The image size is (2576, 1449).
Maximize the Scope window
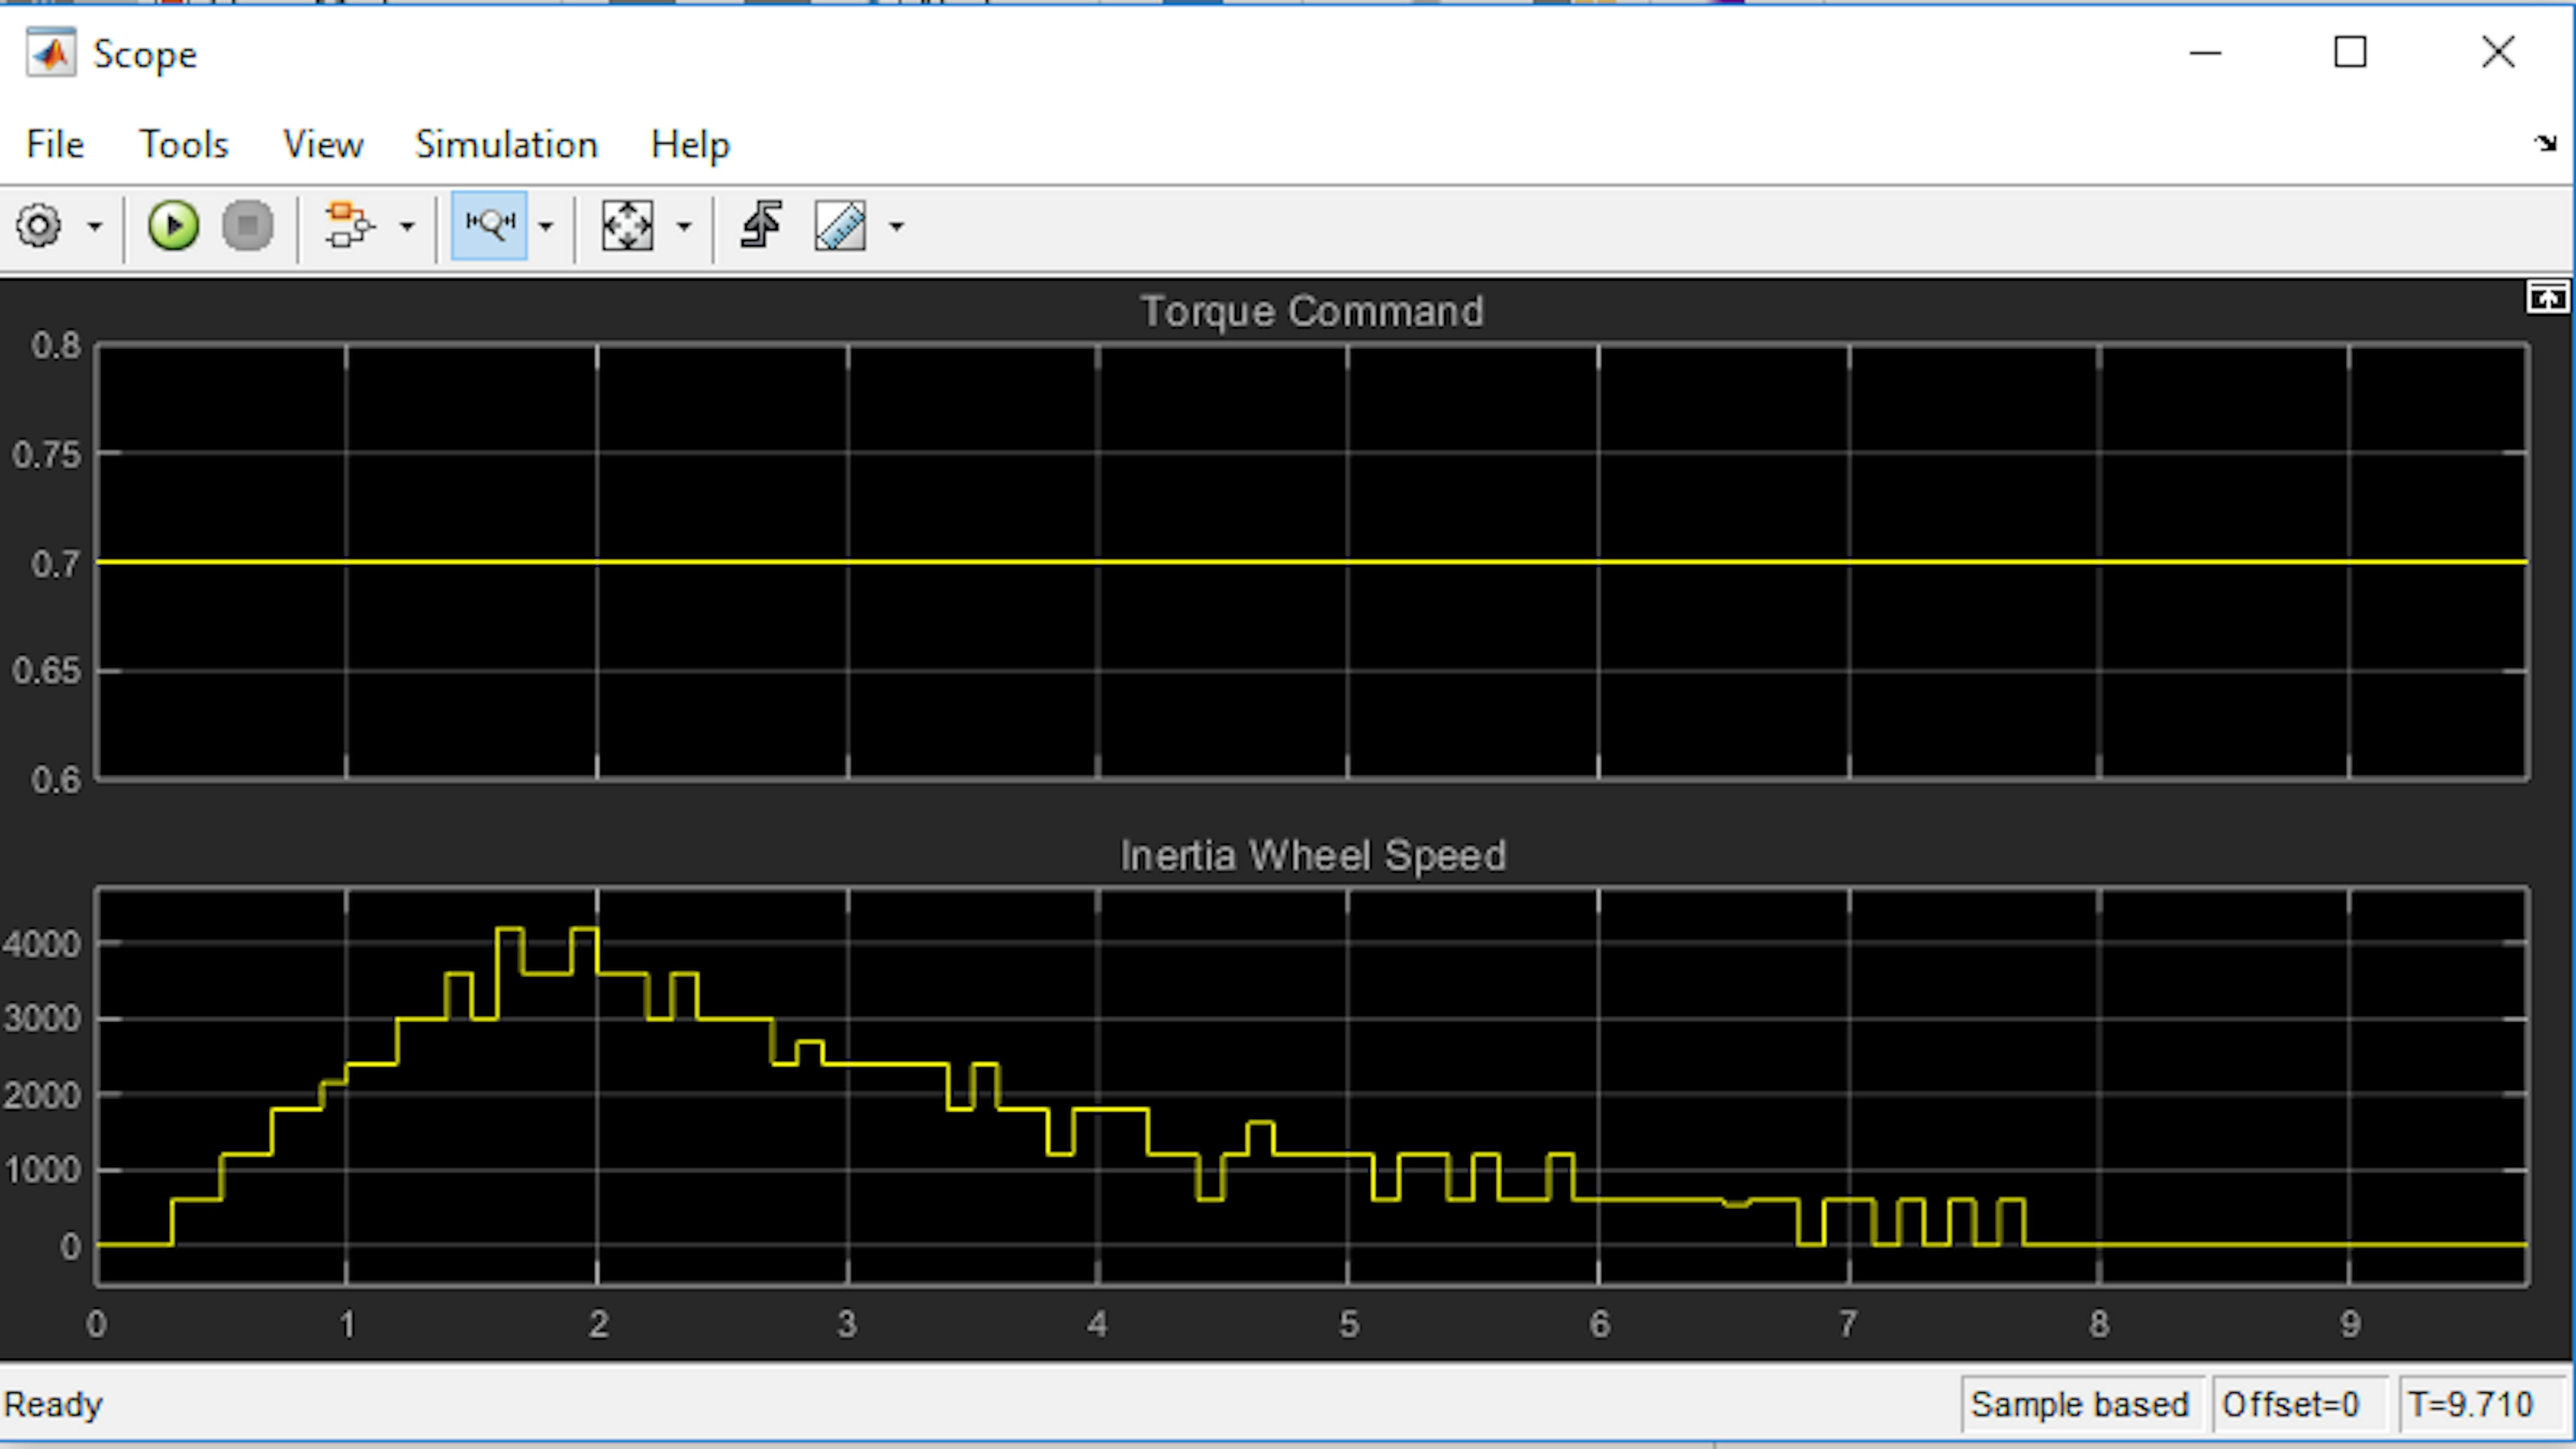coord(2350,53)
